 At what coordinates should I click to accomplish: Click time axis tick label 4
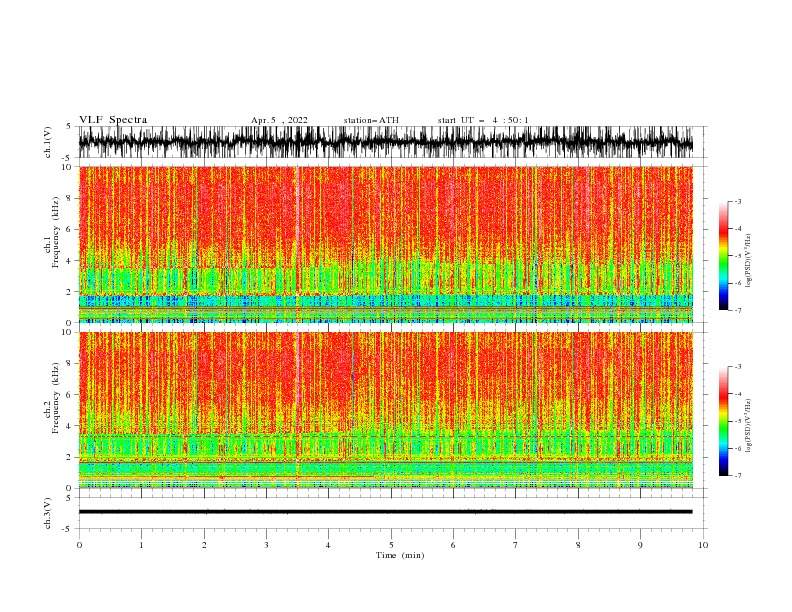329,545
